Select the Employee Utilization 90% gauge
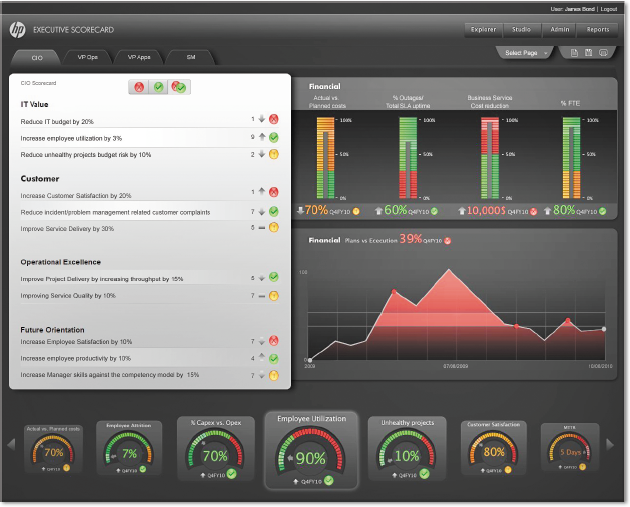Screen dimensions: 630x507 tap(311, 450)
